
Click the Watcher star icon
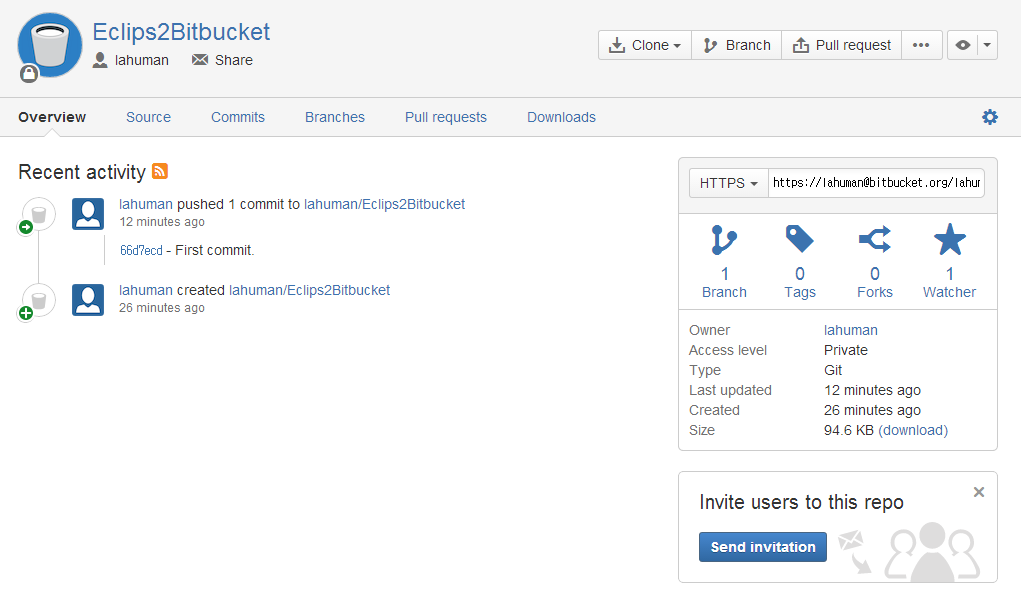pos(949,240)
